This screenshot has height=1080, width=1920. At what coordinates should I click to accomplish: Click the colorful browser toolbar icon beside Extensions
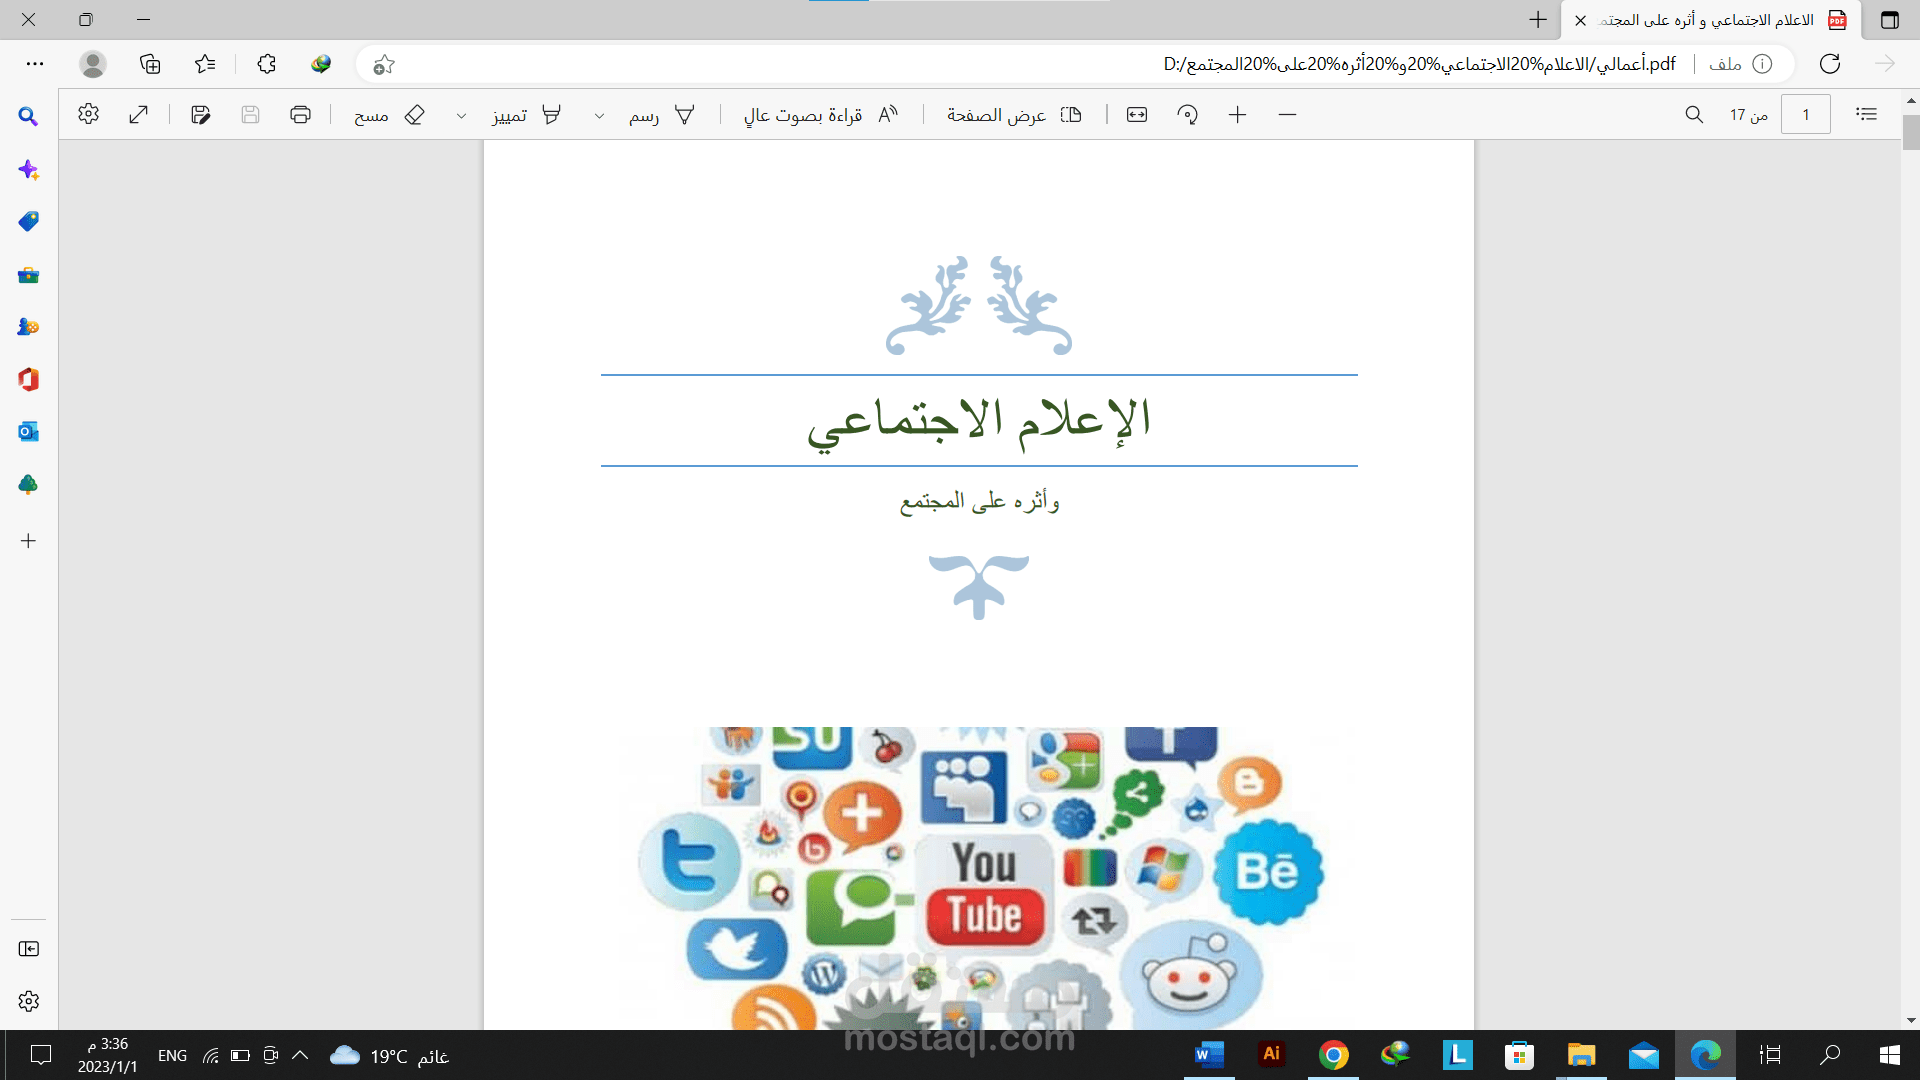[321, 64]
